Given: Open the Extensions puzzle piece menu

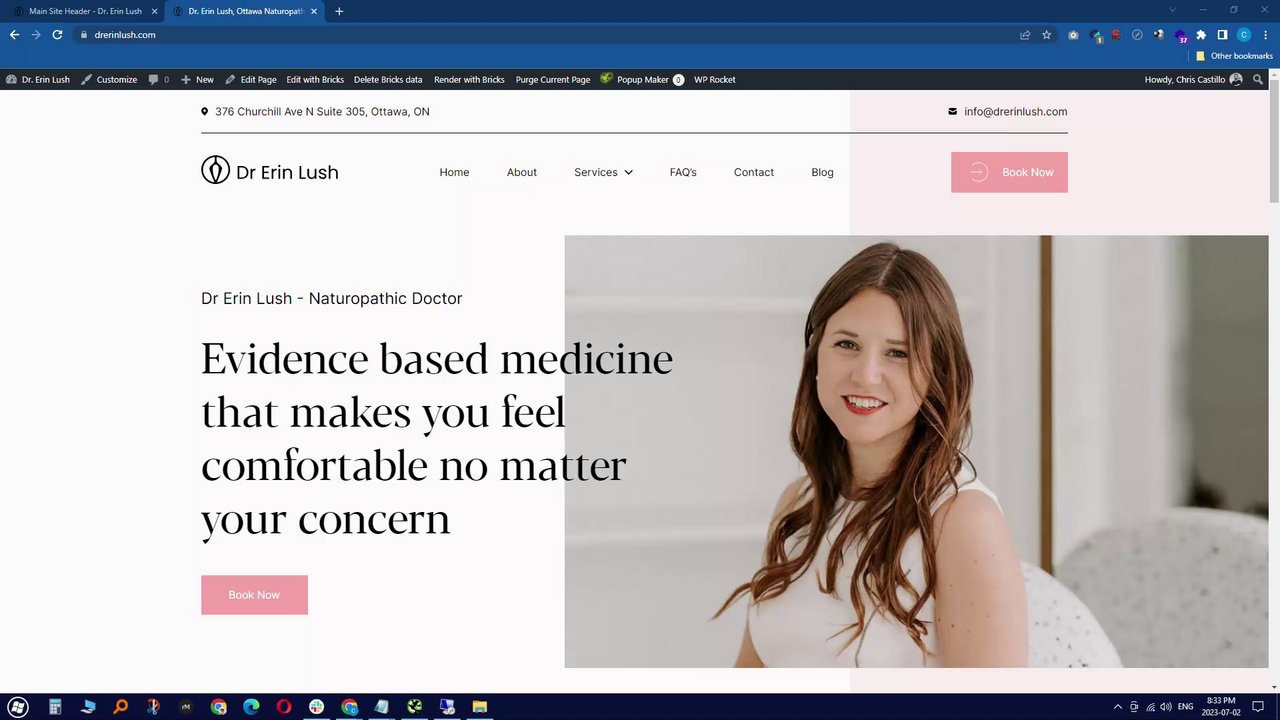Looking at the screenshot, I should pyautogui.click(x=1201, y=35).
